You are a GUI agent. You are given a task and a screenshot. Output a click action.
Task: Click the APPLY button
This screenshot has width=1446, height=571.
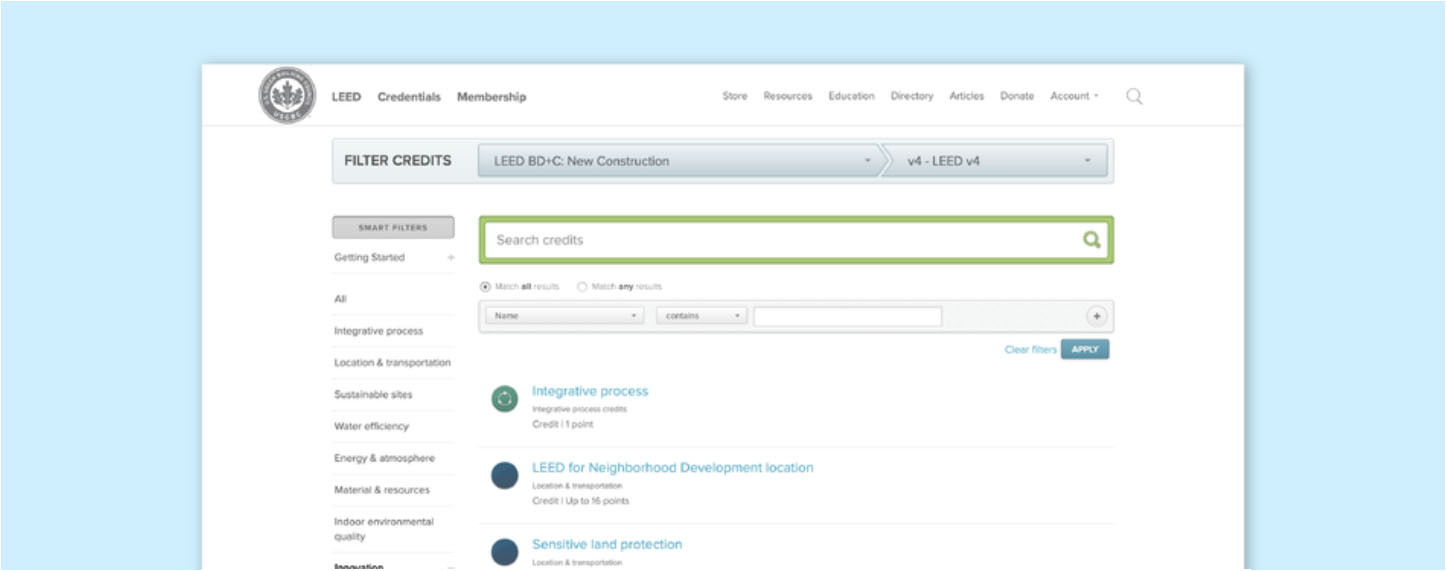click(1085, 349)
